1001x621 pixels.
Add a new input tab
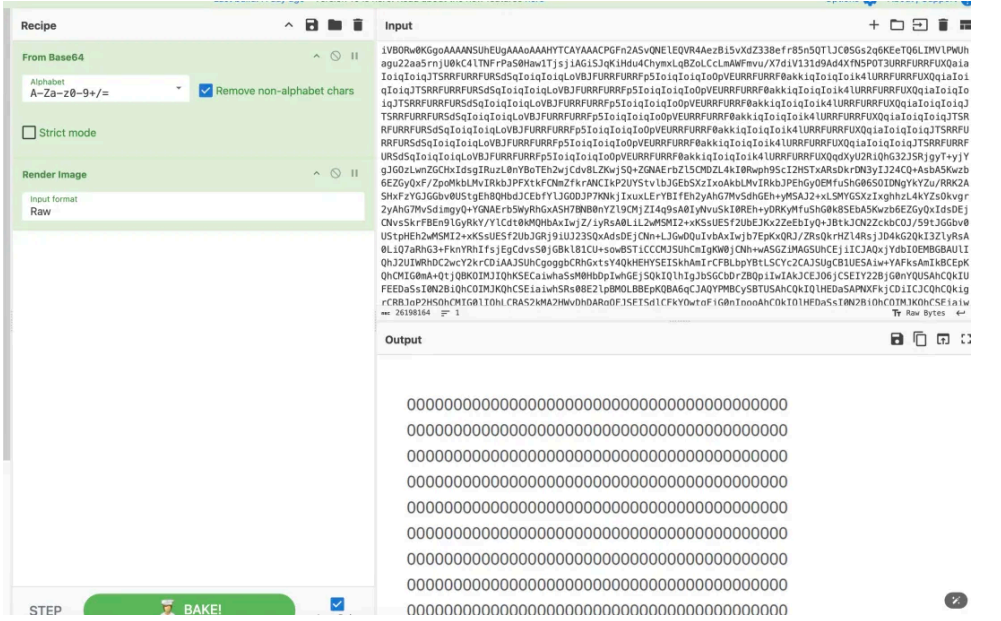pyautogui.click(x=874, y=25)
